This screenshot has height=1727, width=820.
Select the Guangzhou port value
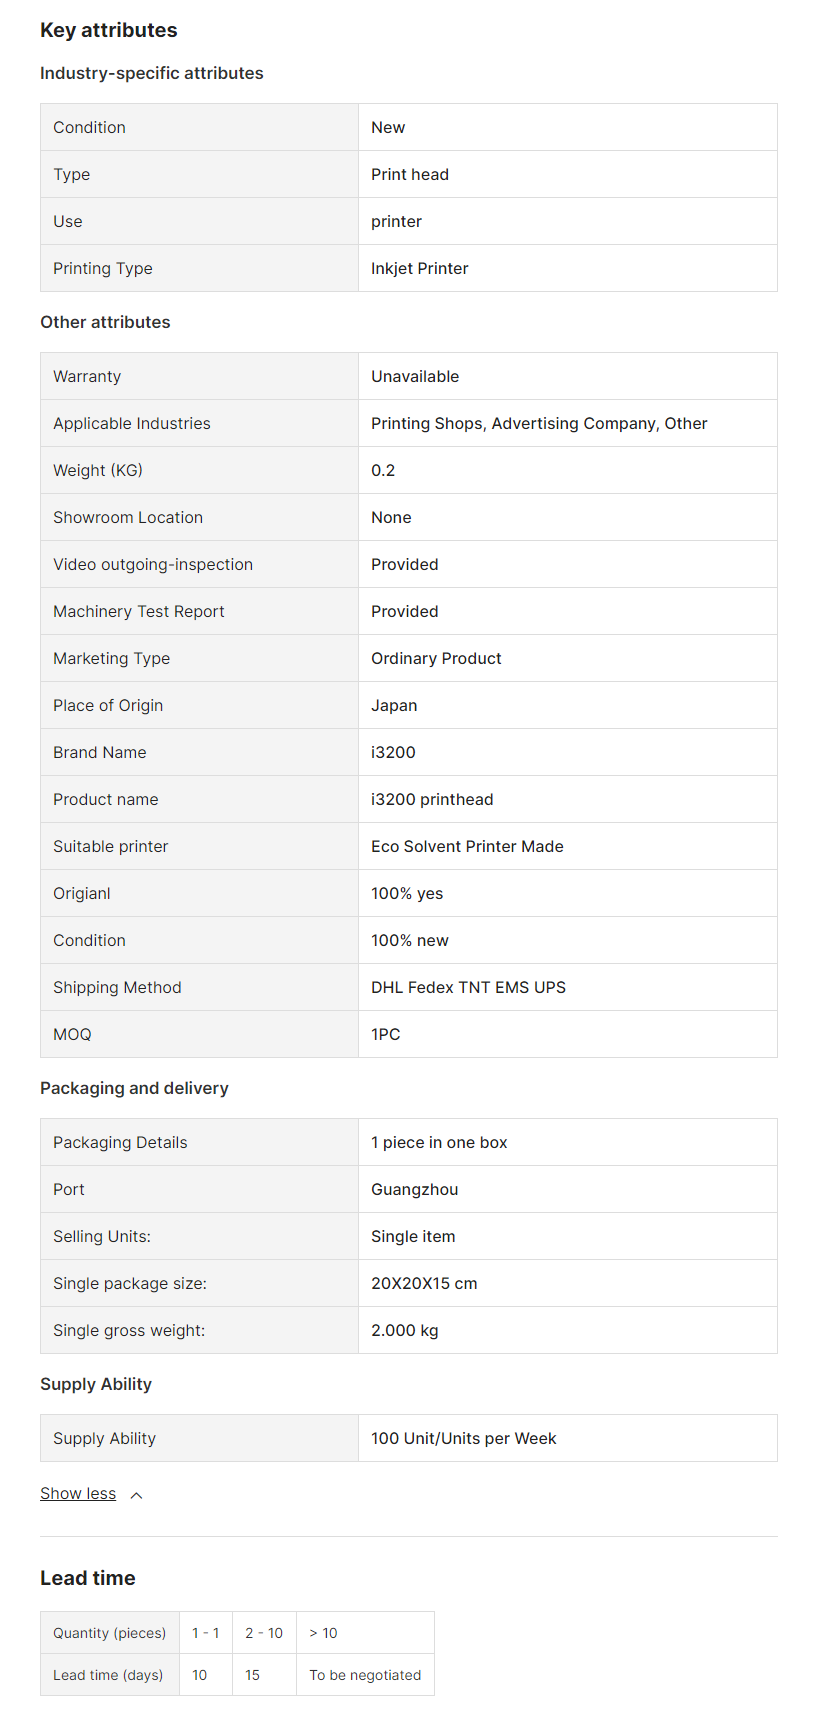pyautogui.click(x=415, y=1189)
